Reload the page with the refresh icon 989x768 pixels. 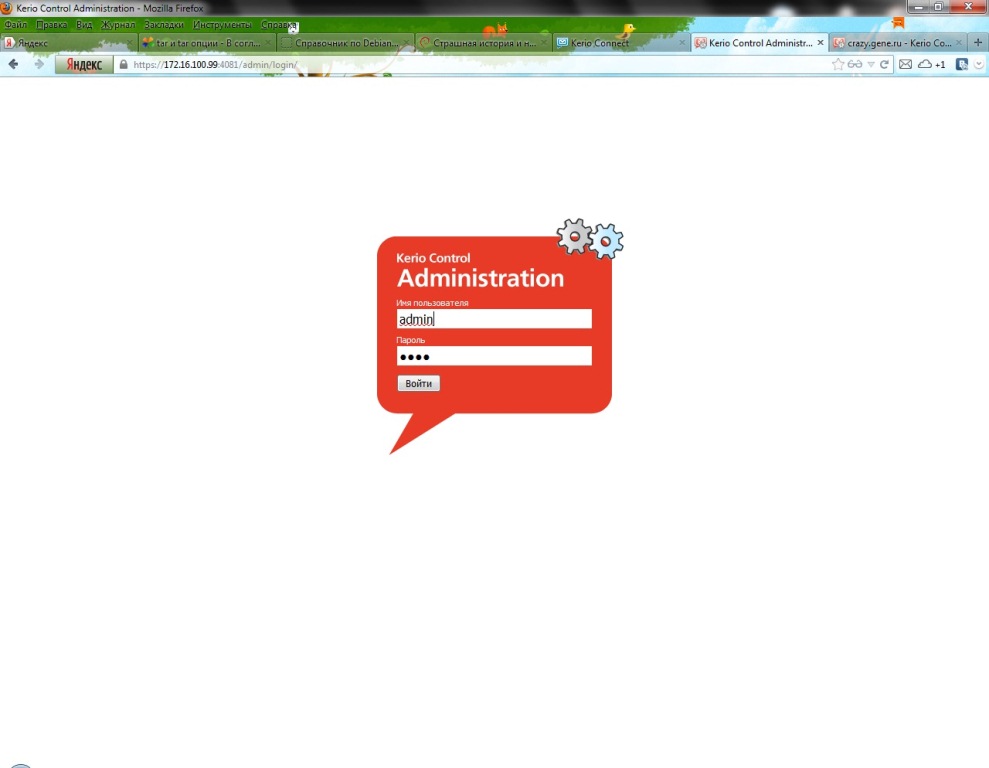(x=884, y=64)
